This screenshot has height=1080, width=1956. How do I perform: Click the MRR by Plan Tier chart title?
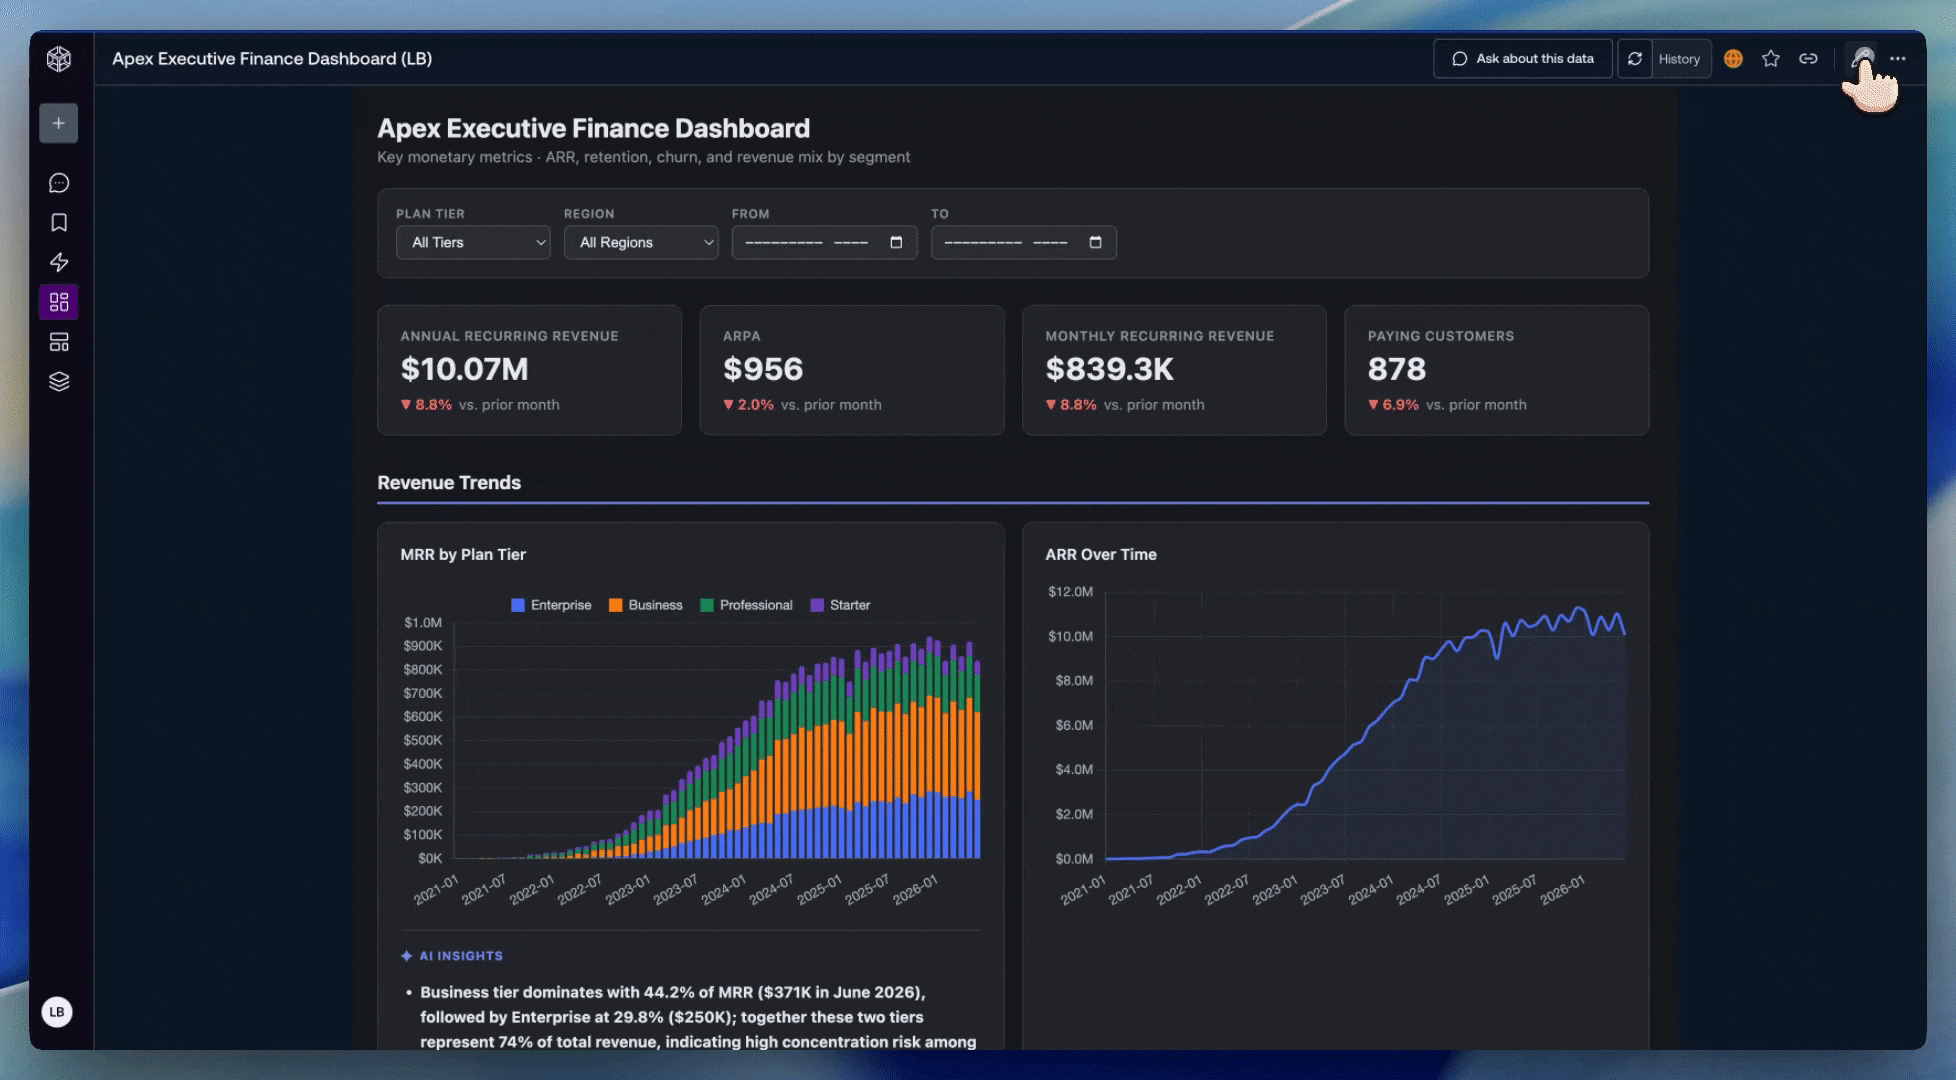coord(463,554)
